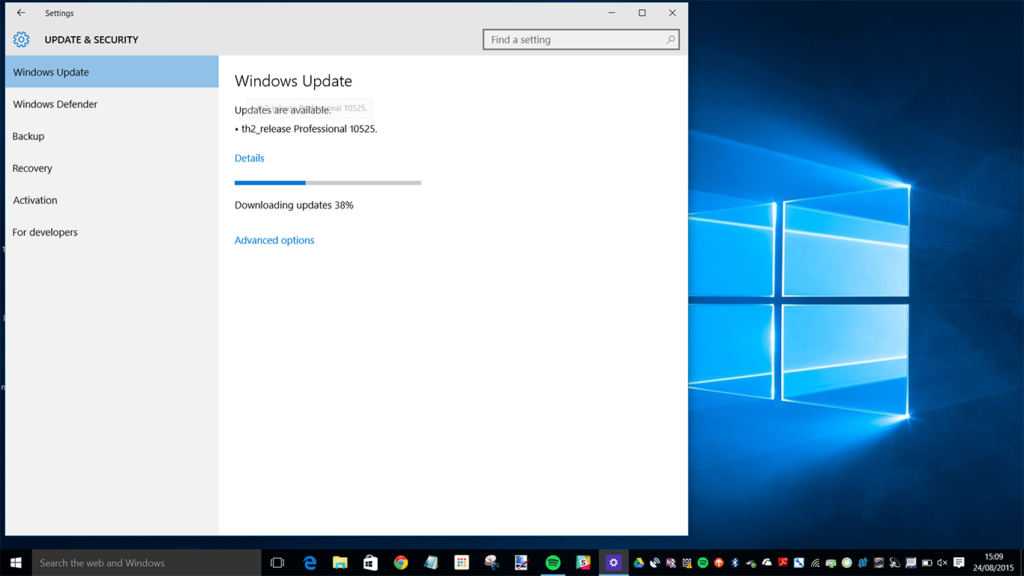This screenshot has width=1024, height=576.
Task: Open the For developers section
Action: click(x=45, y=232)
